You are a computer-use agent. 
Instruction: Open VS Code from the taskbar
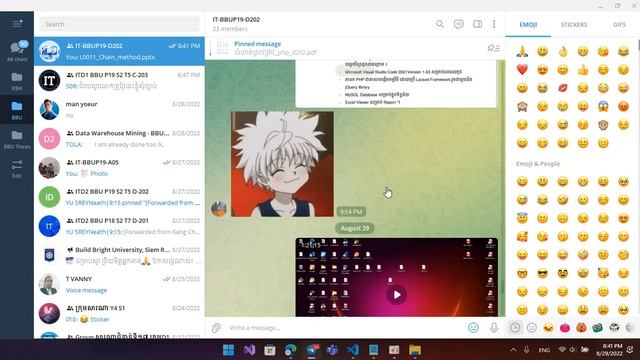pos(353,350)
